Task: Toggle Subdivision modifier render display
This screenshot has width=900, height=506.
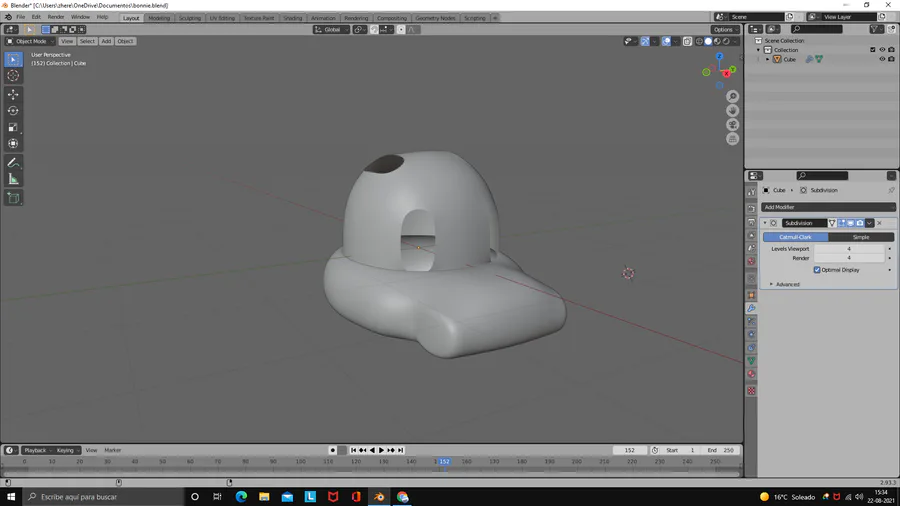Action: 860,223
